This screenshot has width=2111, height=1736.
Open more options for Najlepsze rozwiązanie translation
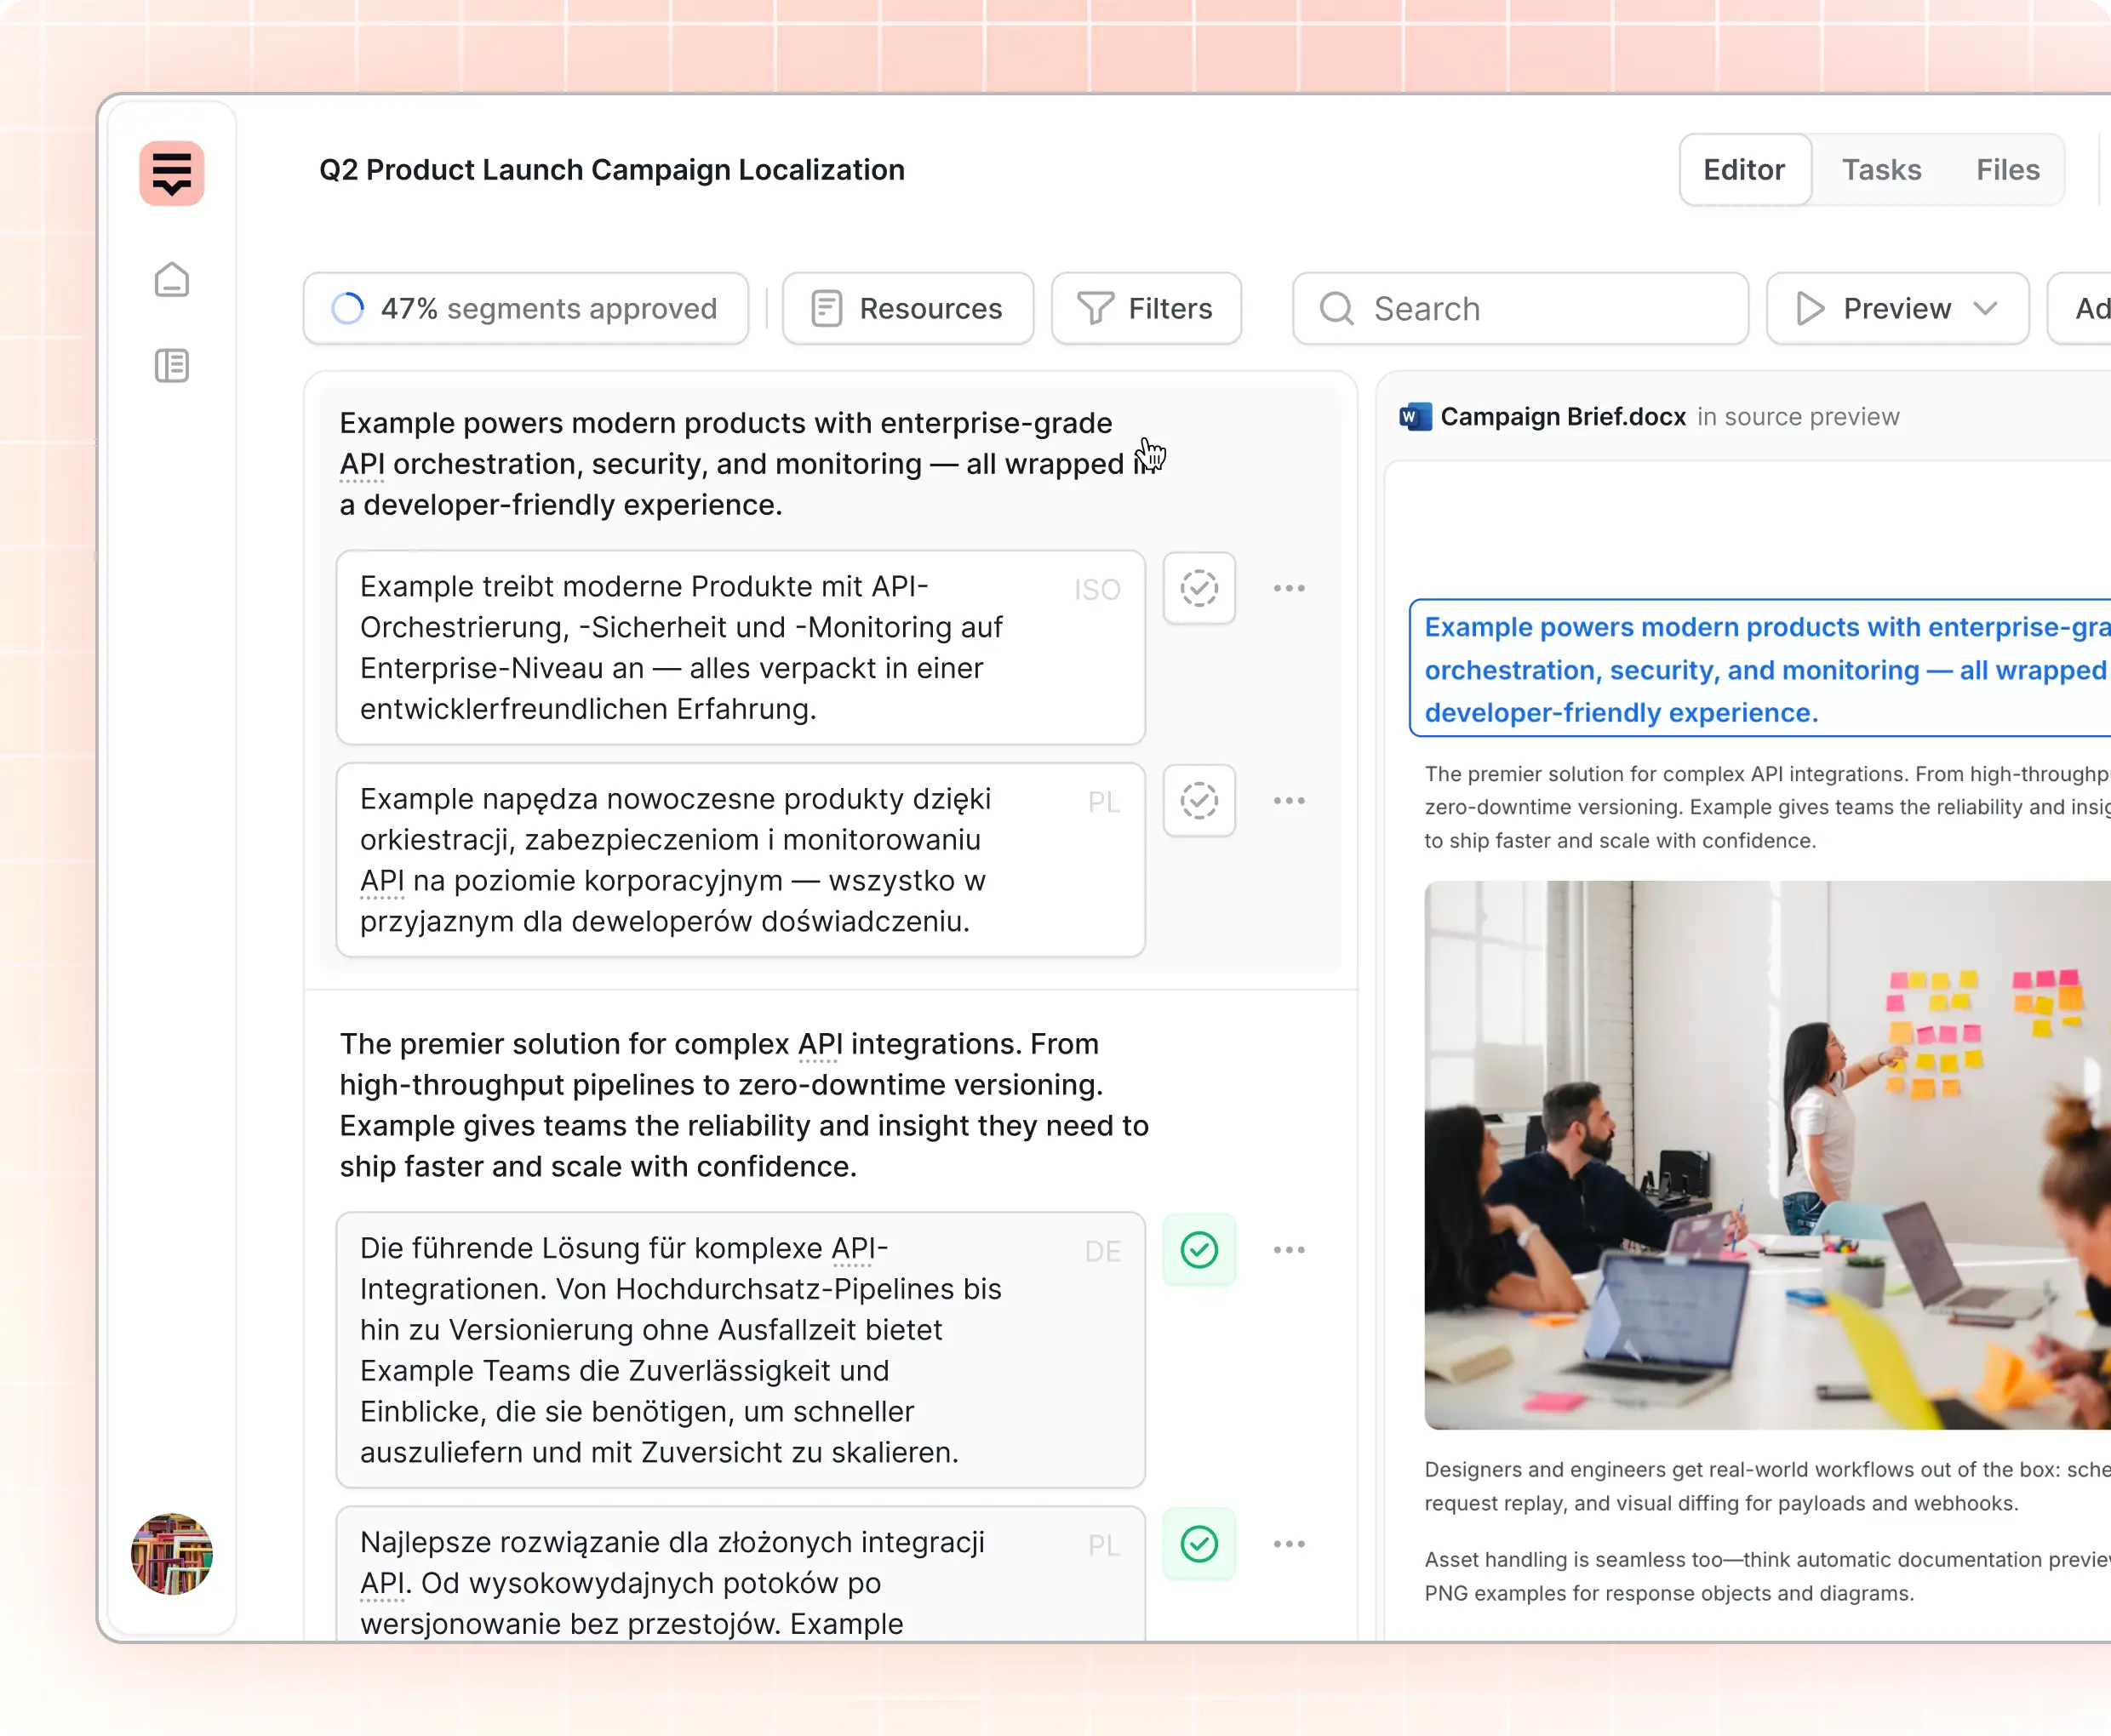coord(1289,1544)
